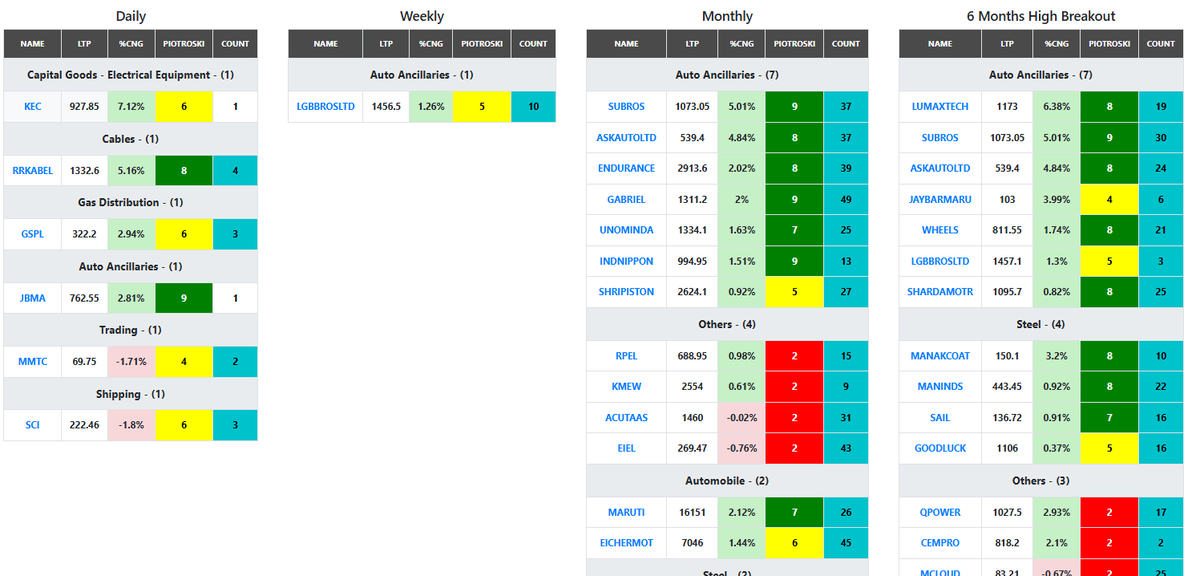This screenshot has height=576, width=1200.
Task: Click the 'Shipping - (1)' group row
Action: pyautogui.click(x=130, y=394)
